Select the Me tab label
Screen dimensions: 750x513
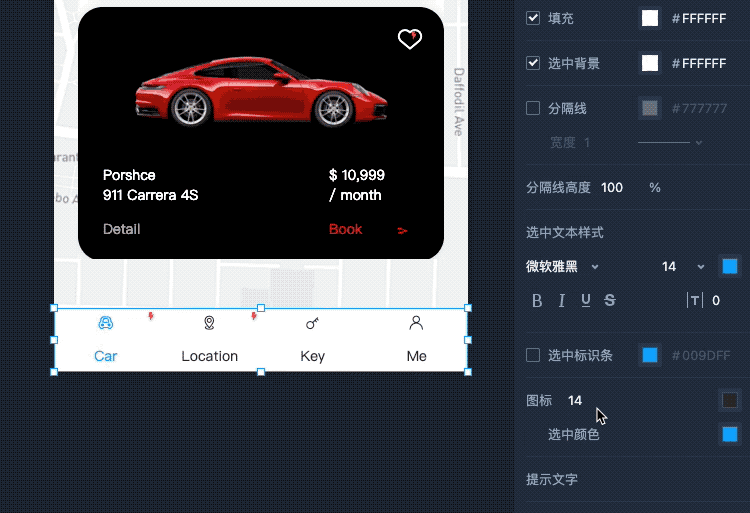coord(416,356)
